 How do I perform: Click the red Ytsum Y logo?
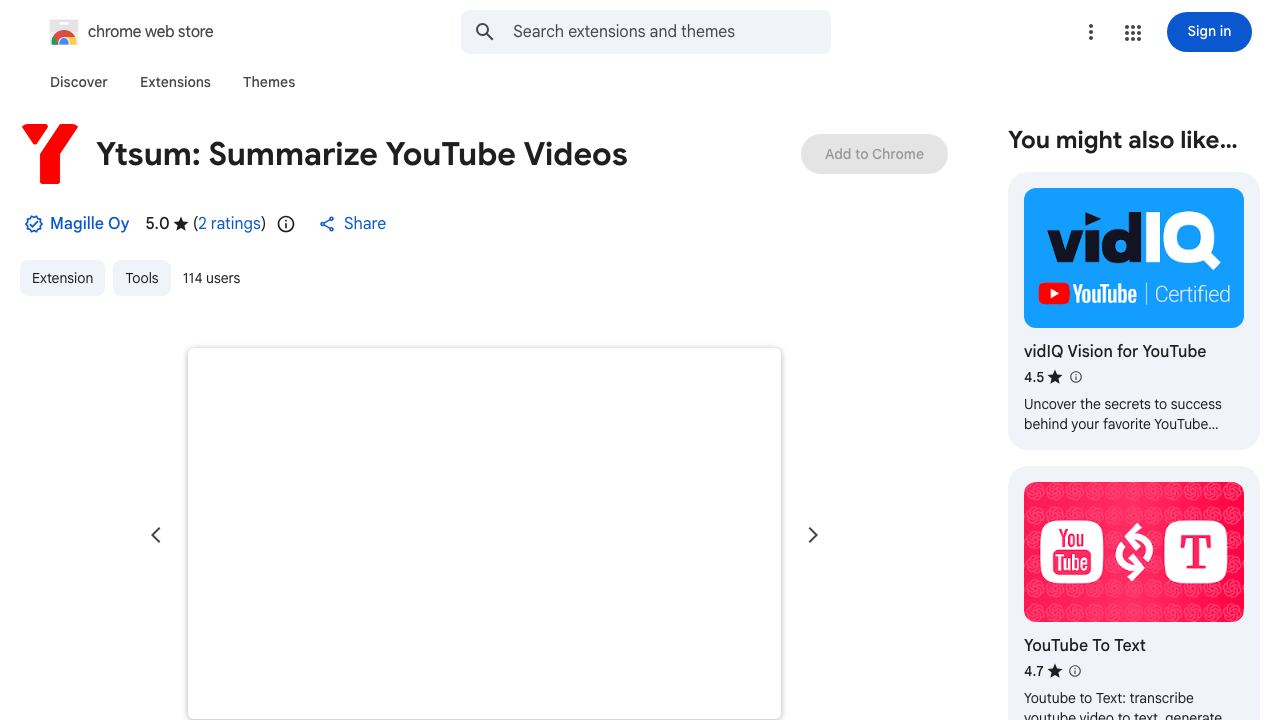point(50,154)
